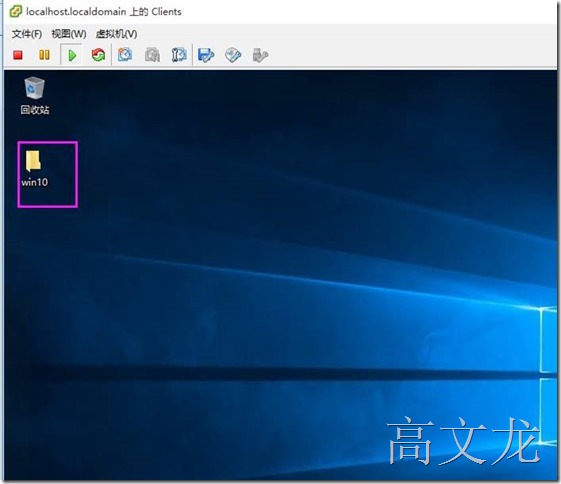Open the 文件(F) menu
The width and height of the screenshot is (561, 484).
(x=27, y=34)
